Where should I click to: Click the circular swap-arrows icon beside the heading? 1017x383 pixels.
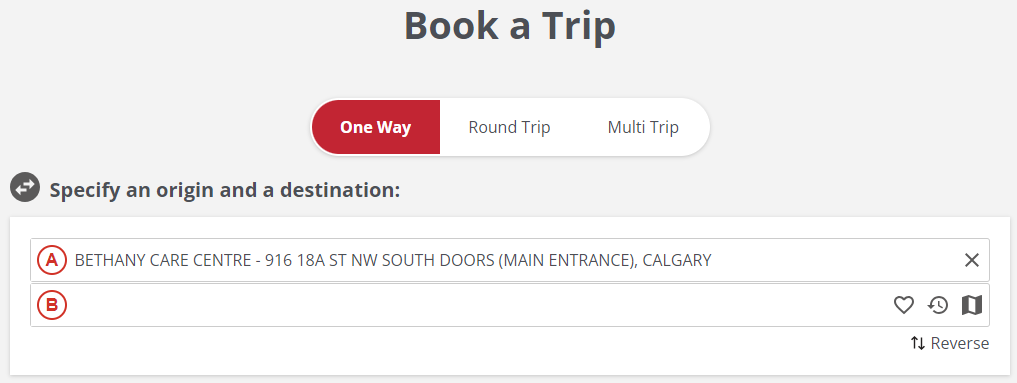pos(25,187)
